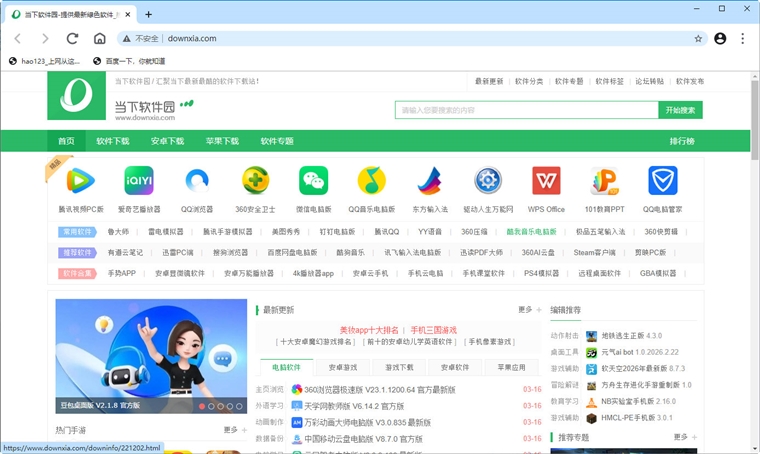760x454 pixels.
Task: Open the 安卓下载 nav item
Action: [x=168, y=141]
